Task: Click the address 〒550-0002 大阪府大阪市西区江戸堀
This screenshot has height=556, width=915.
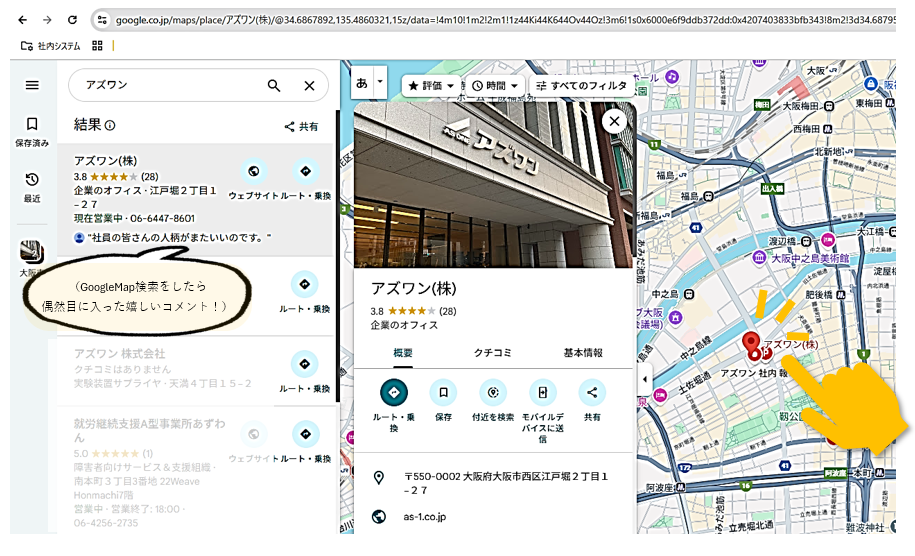Action: pyautogui.click(x=505, y=483)
